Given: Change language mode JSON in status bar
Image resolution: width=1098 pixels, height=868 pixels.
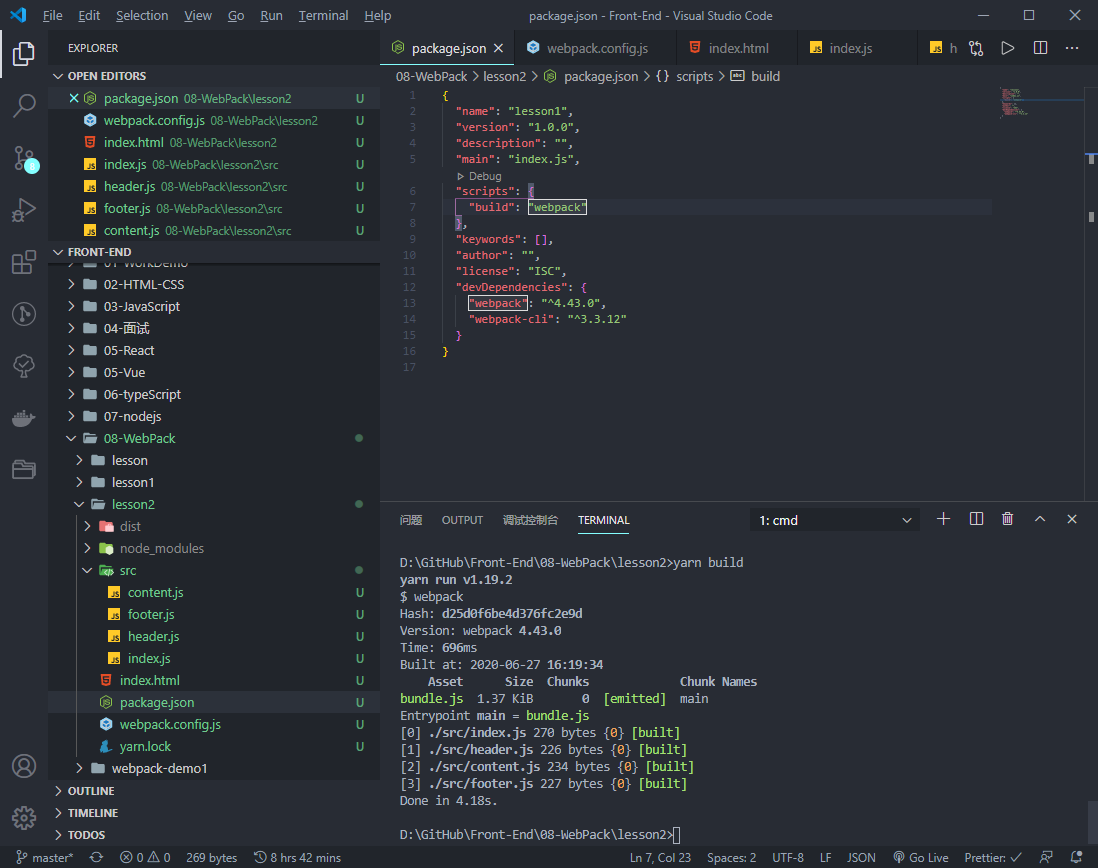Looking at the screenshot, I should pyautogui.click(x=861, y=858).
